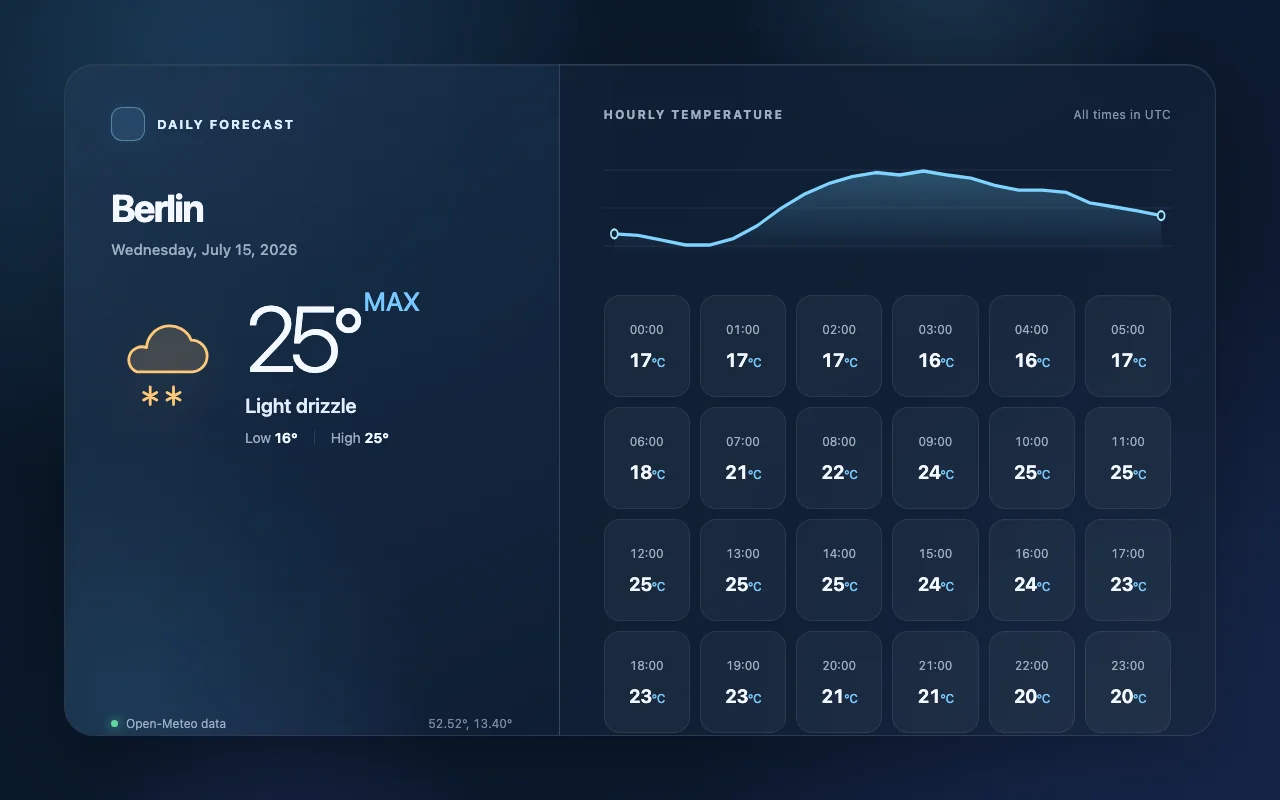Image resolution: width=1280 pixels, height=800 pixels.
Task: Click the 10:00 temperature card
Action: pos(1032,458)
